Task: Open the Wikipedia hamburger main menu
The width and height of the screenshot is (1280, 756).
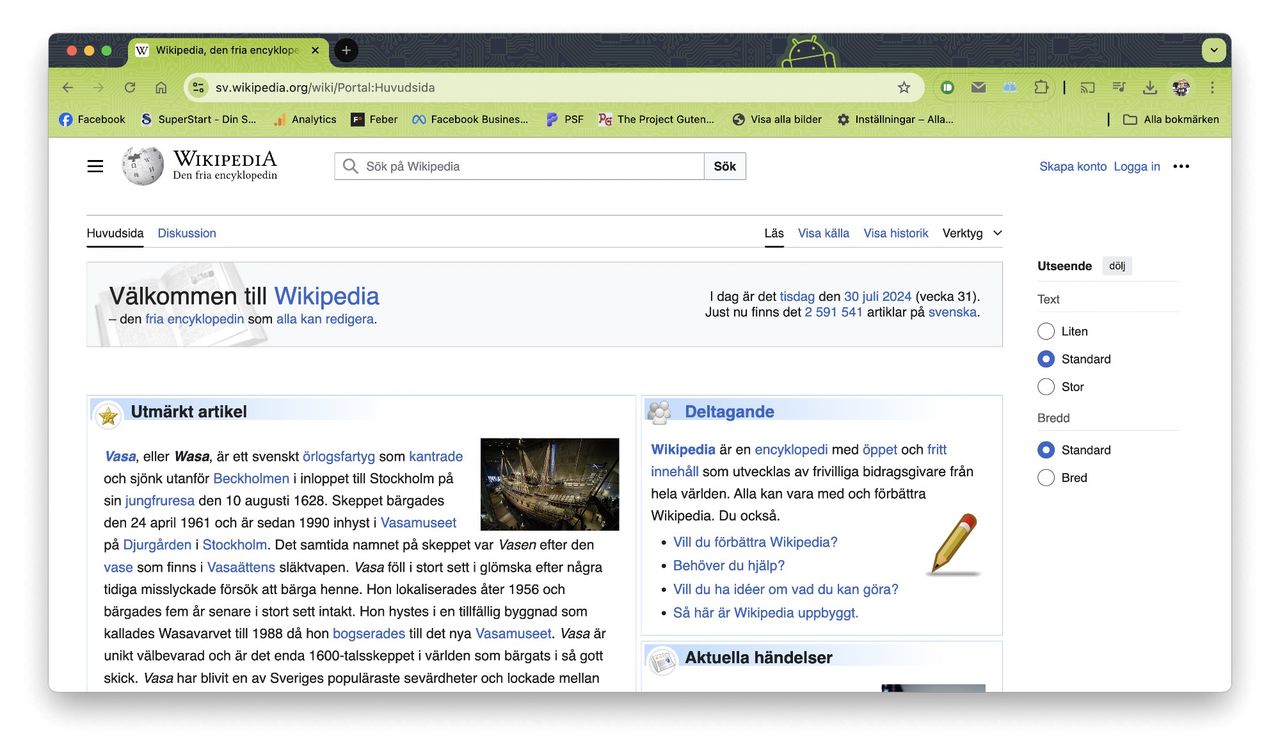Action: [x=95, y=166]
